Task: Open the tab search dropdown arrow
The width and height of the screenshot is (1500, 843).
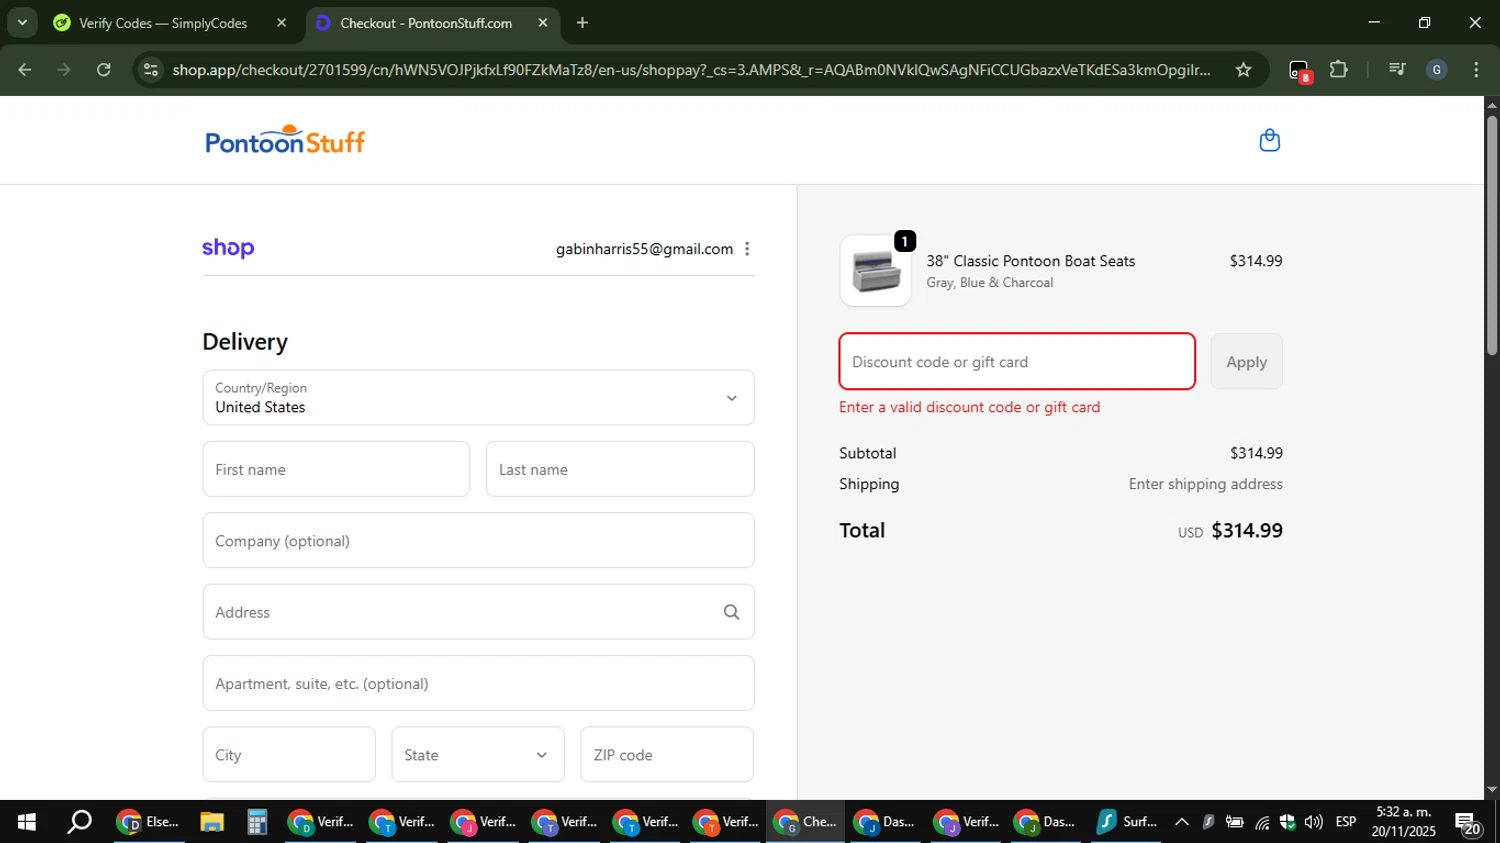Action: pos(22,22)
